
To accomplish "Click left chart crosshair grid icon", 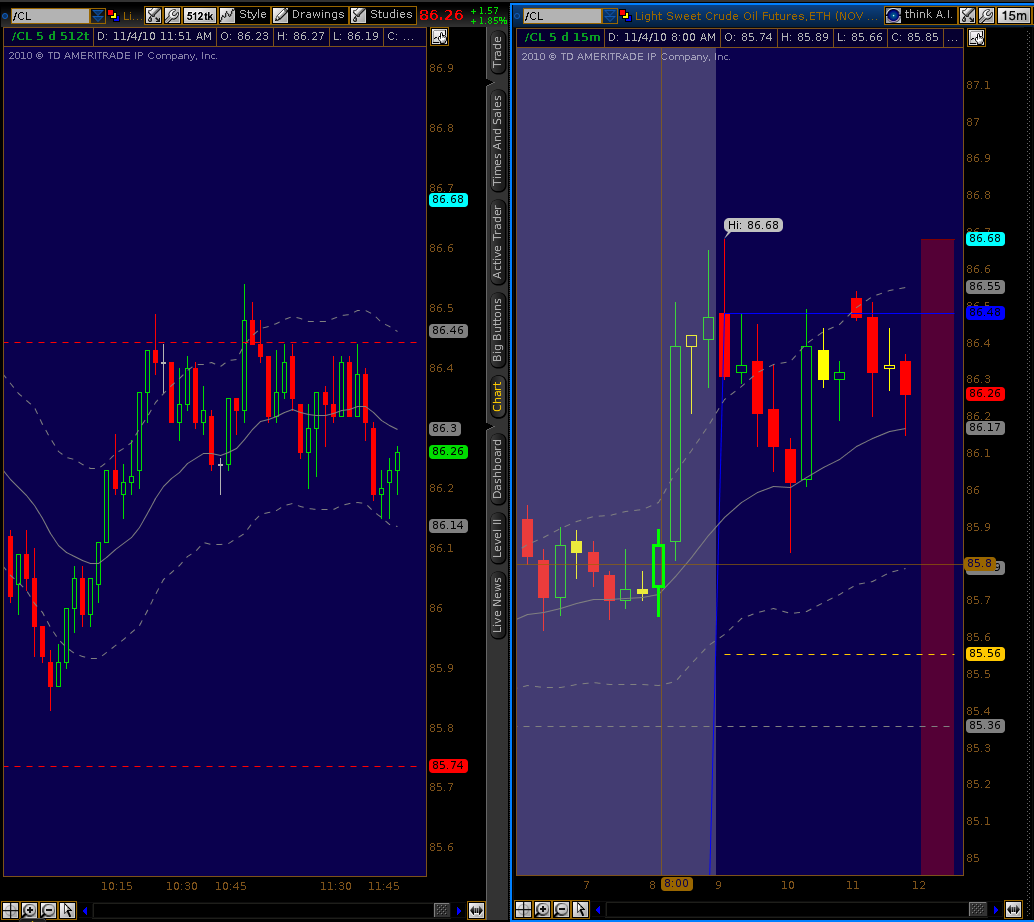I will point(11,911).
